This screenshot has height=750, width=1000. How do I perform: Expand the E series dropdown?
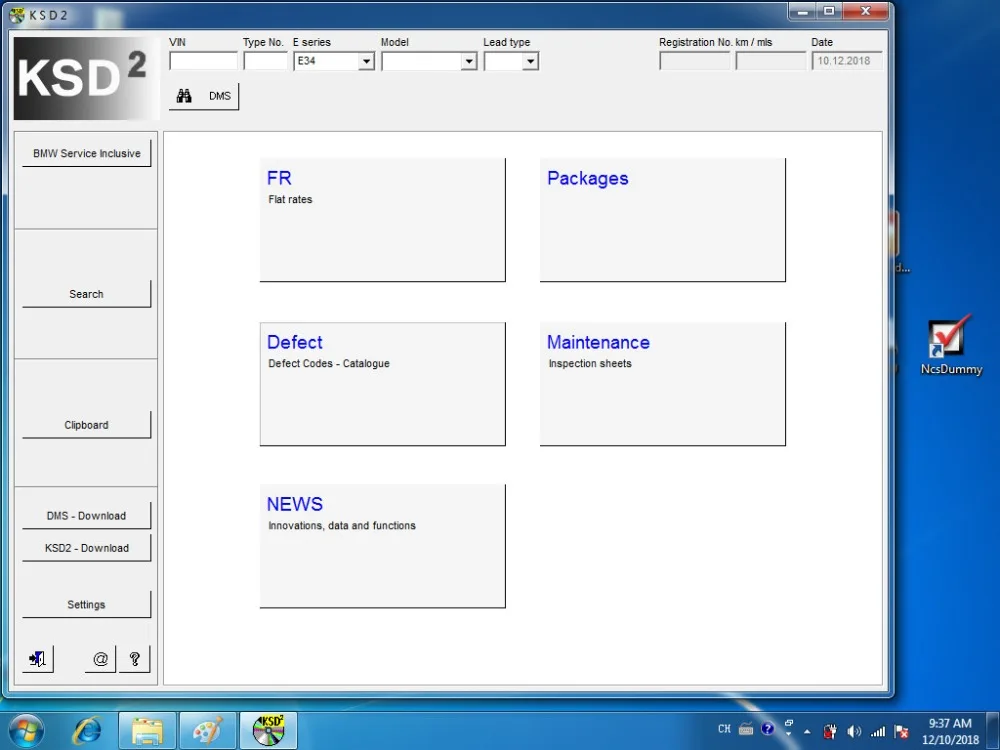coord(366,61)
